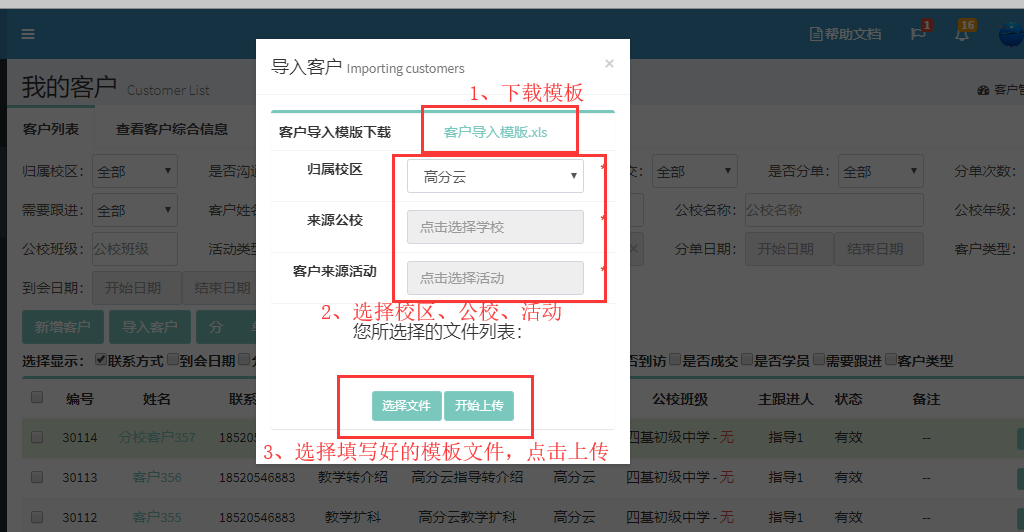The image size is (1024, 532).
Task: Open the 是否分单 filter dropdown
Action: (880, 171)
